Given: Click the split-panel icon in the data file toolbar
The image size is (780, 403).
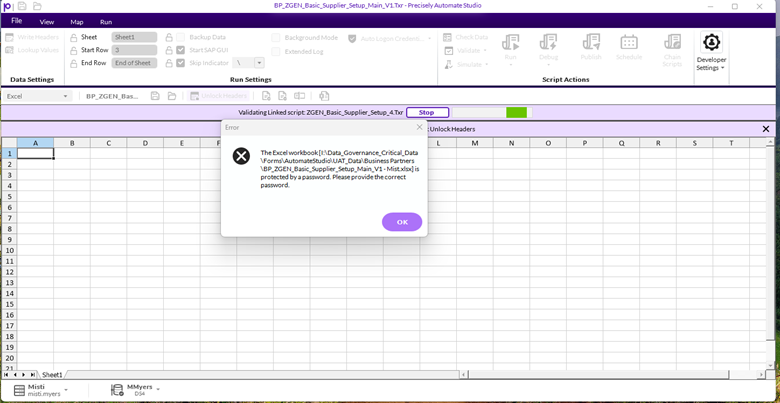Looking at the screenshot, I should 299,96.
